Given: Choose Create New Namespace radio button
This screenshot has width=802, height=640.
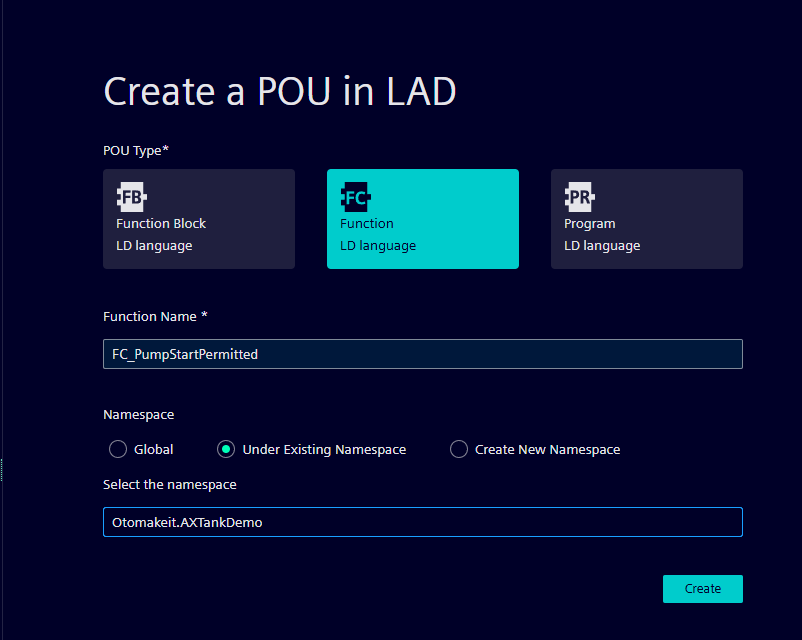Looking at the screenshot, I should 459,449.
